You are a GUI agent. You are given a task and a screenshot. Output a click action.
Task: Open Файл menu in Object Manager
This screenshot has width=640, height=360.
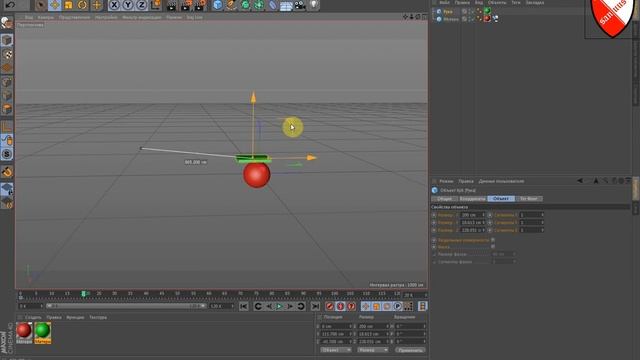click(444, 2)
